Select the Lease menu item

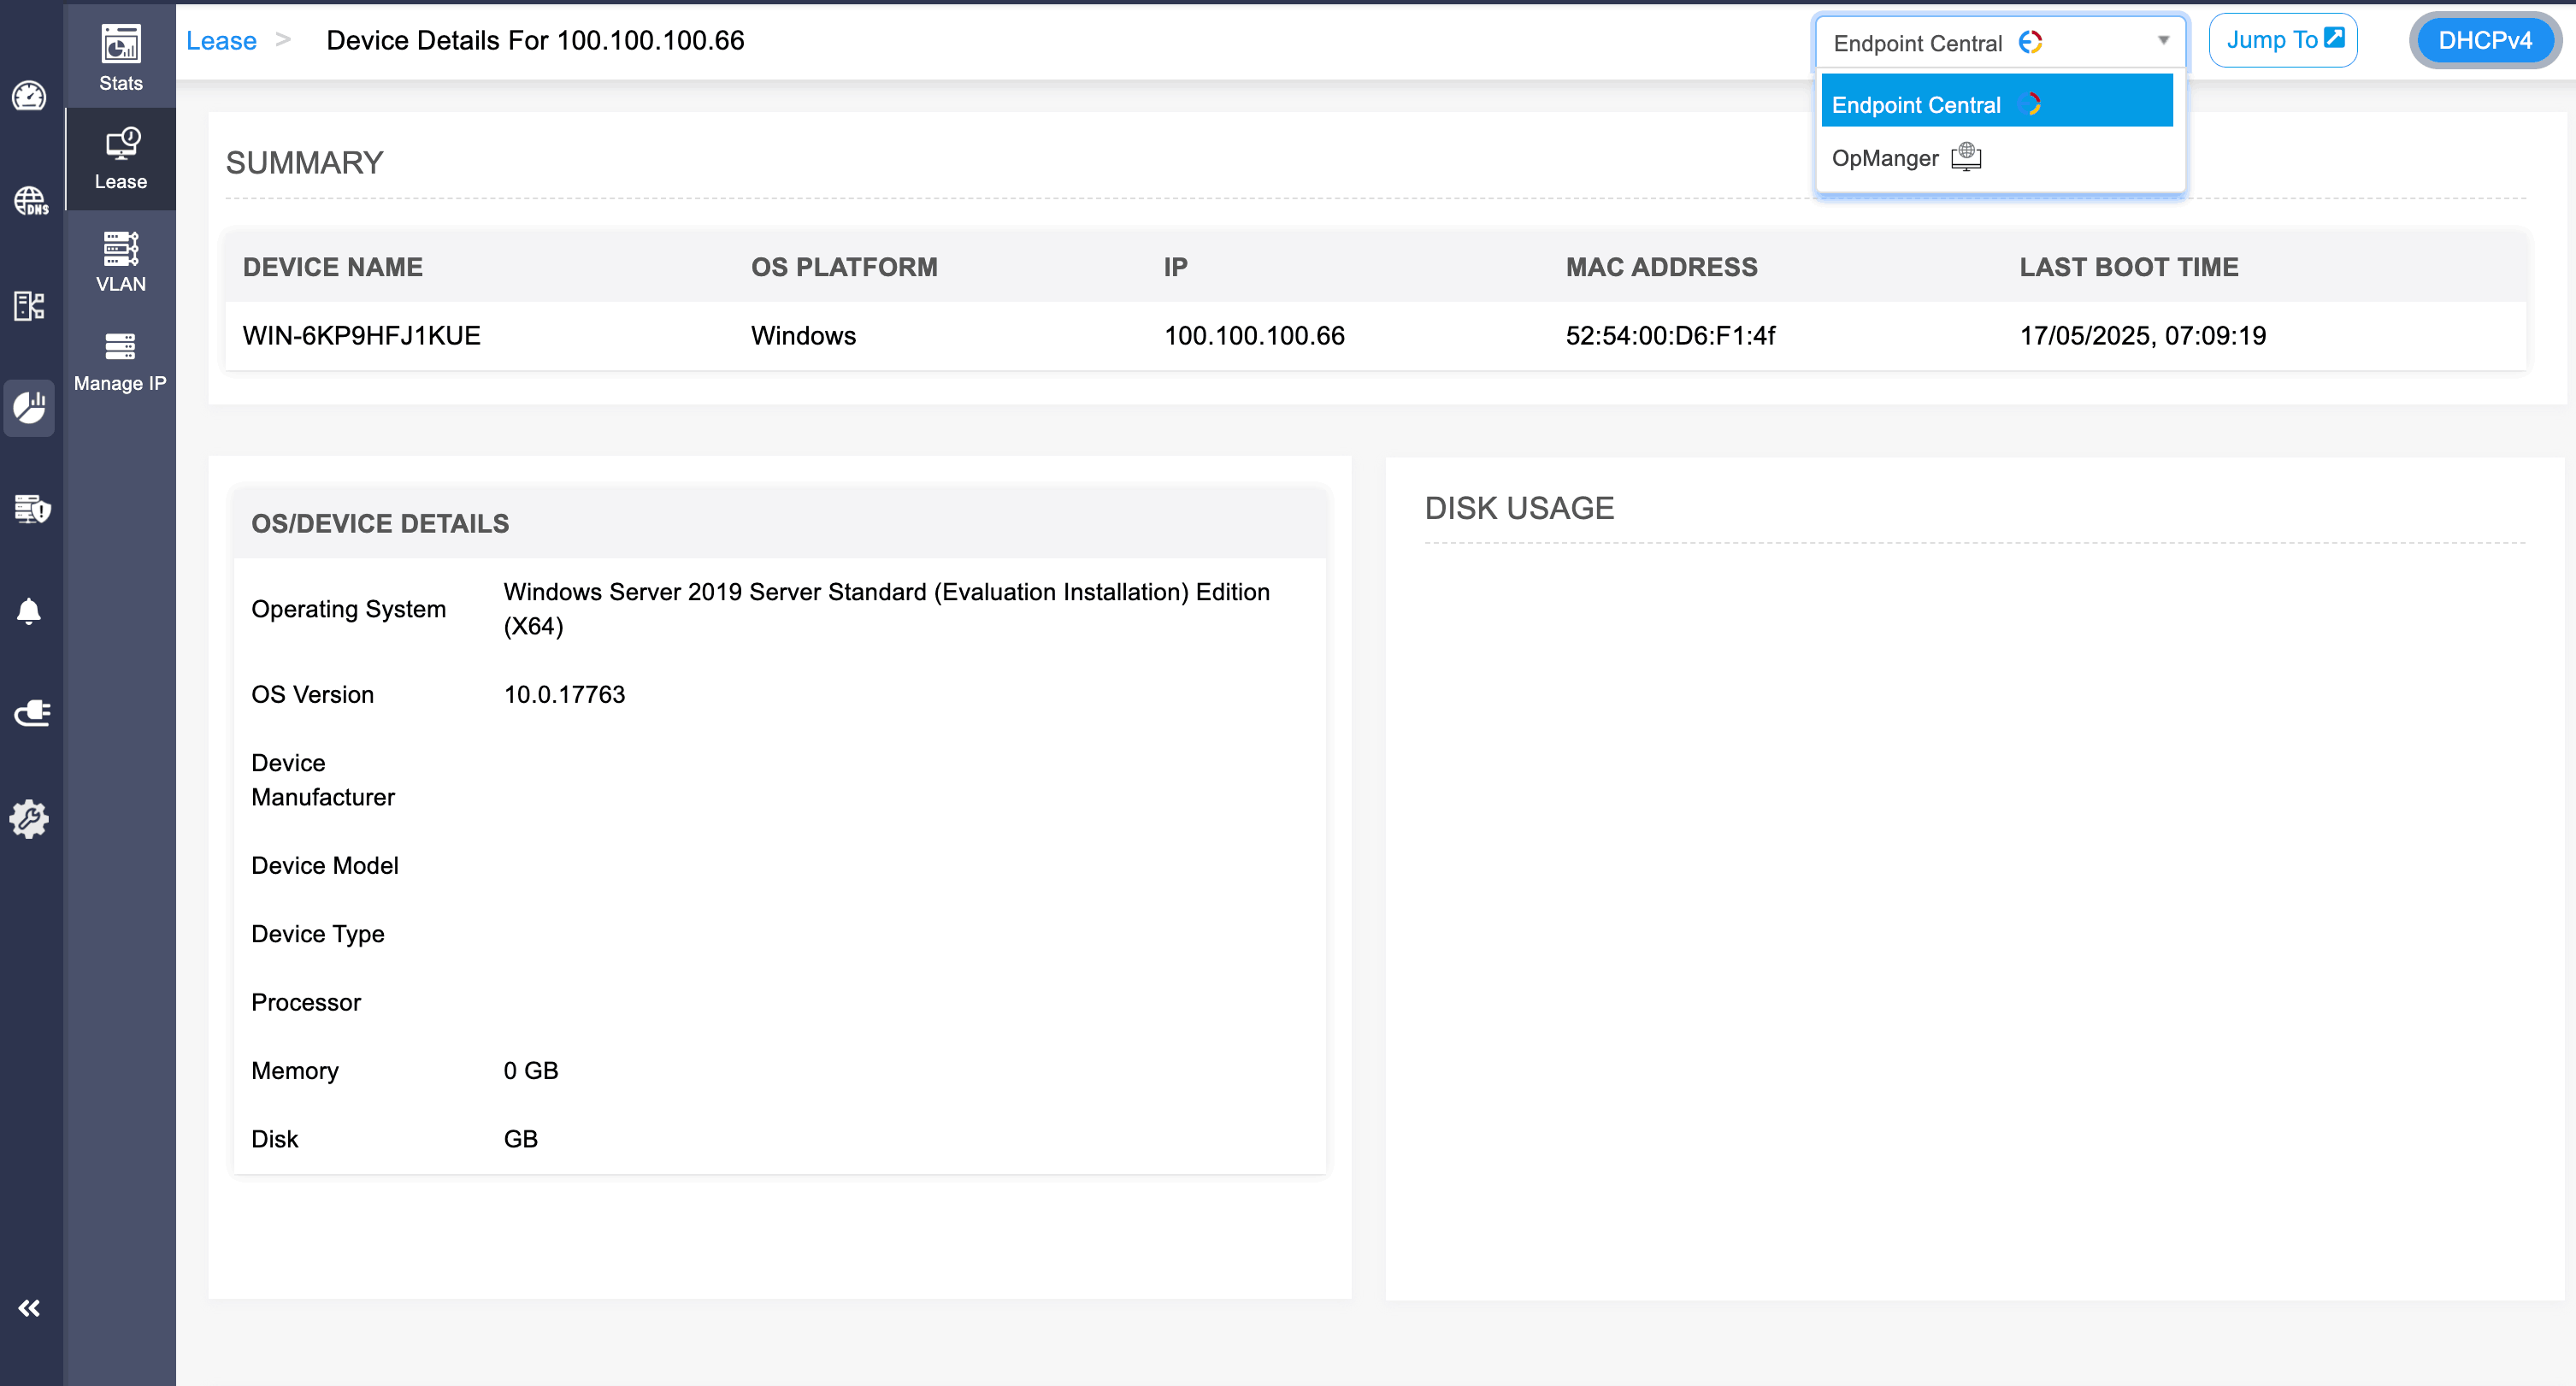coord(121,158)
